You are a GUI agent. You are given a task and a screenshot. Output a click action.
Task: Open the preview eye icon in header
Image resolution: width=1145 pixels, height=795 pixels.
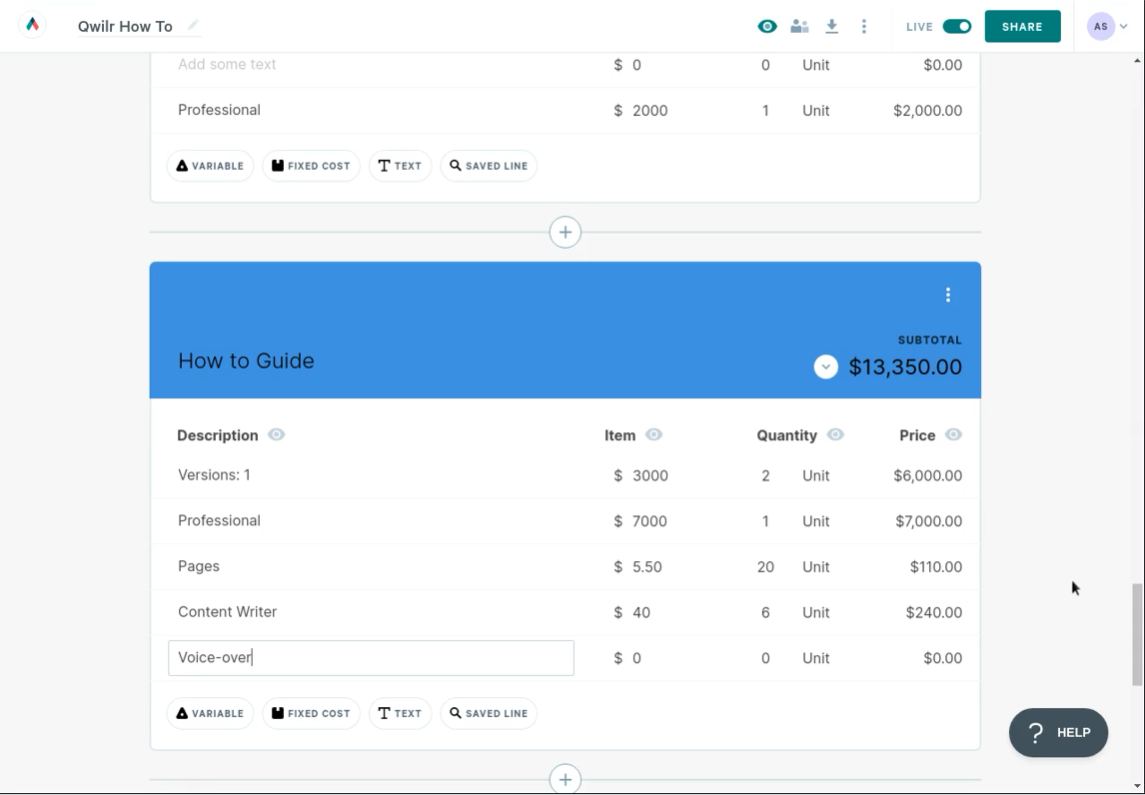[x=767, y=26]
